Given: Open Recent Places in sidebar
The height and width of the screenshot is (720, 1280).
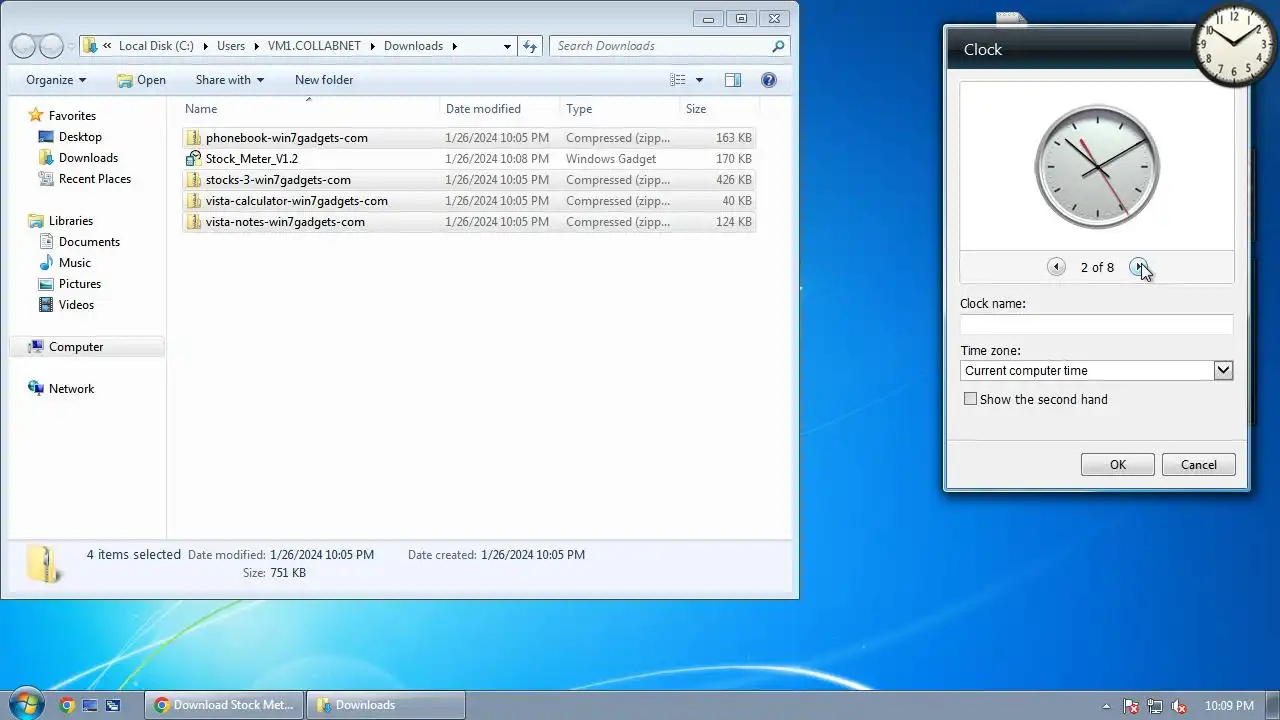Looking at the screenshot, I should click(95, 179).
